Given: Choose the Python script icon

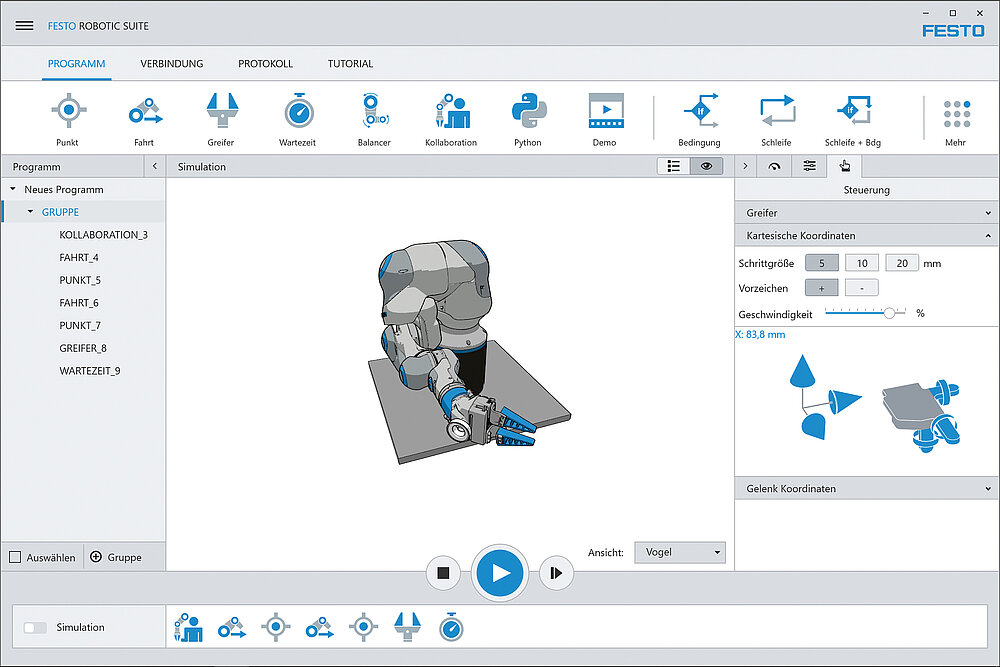Looking at the screenshot, I should pos(528,111).
